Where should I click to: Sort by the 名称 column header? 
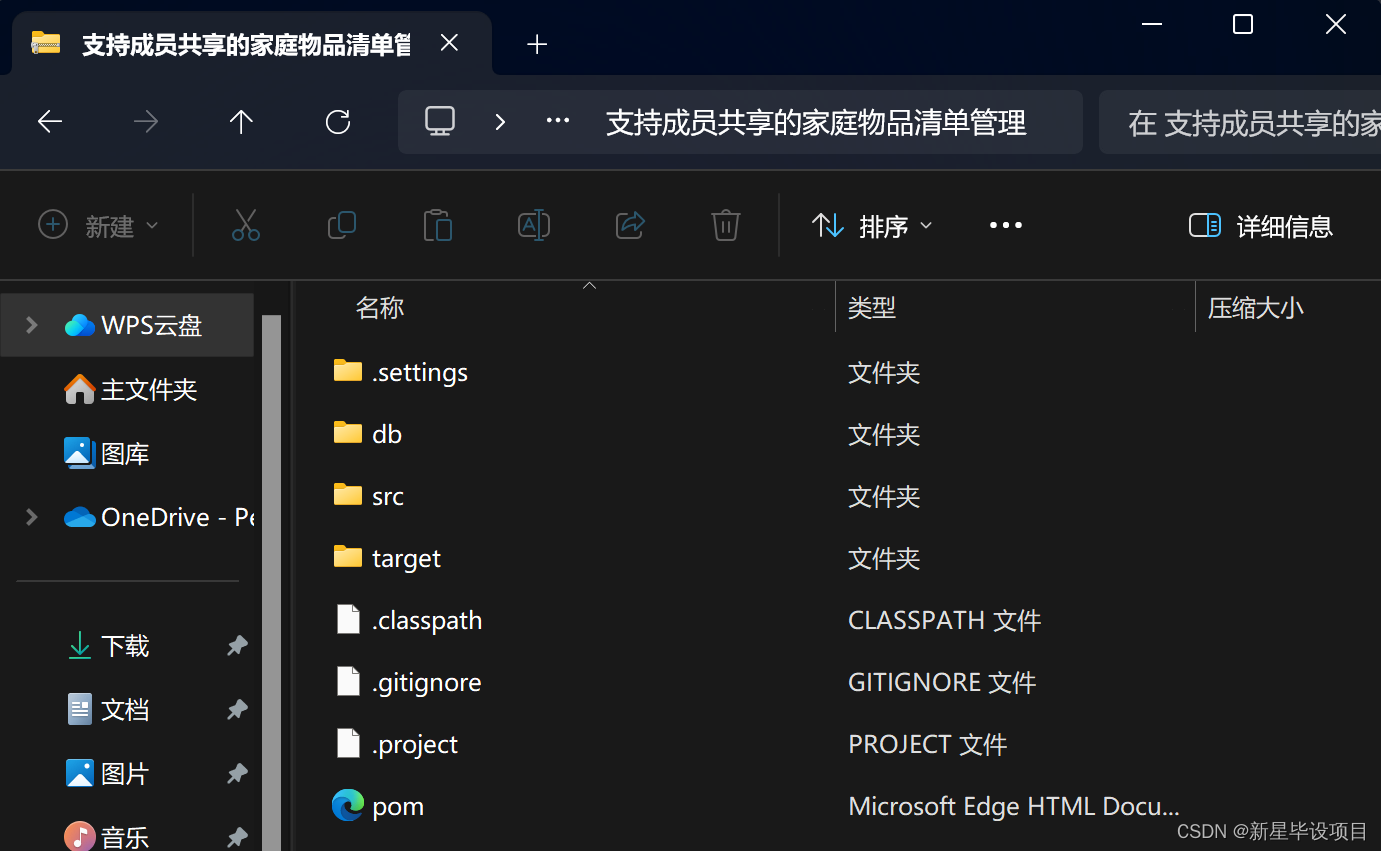(380, 308)
